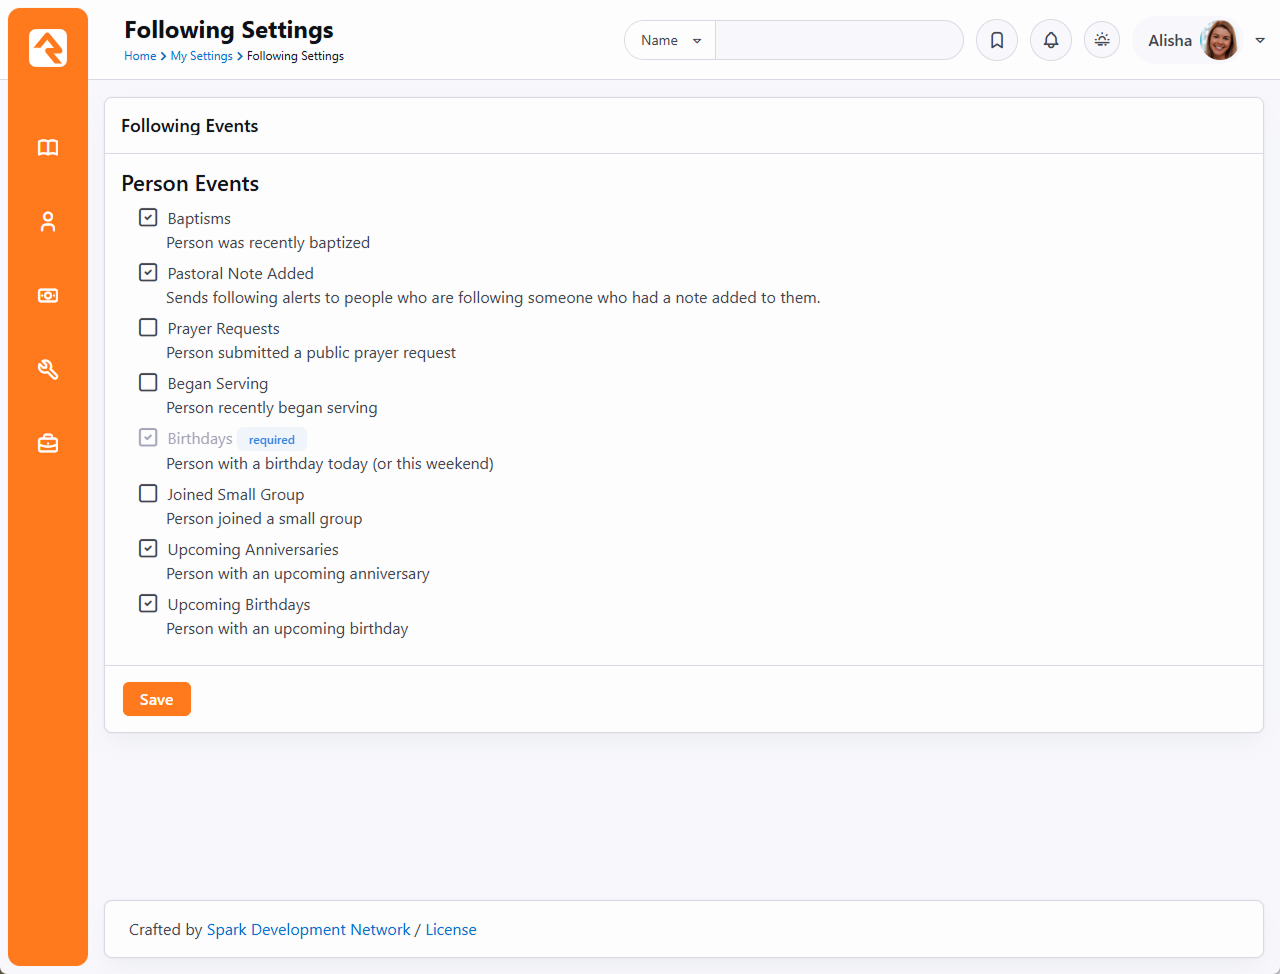Open the book icon in sidebar
1280x974 pixels.
click(x=48, y=148)
